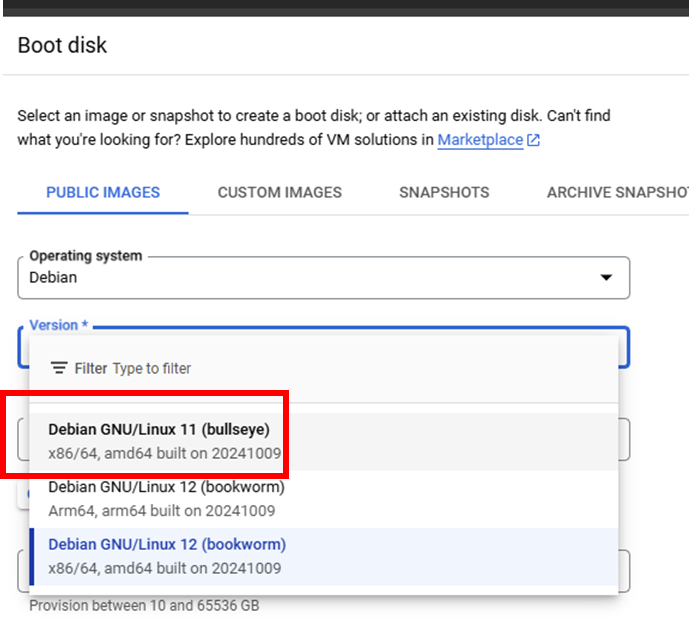Switch to the Custom Images tab
The width and height of the screenshot is (689, 631).
pyautogui.click(x=279, y=192)
